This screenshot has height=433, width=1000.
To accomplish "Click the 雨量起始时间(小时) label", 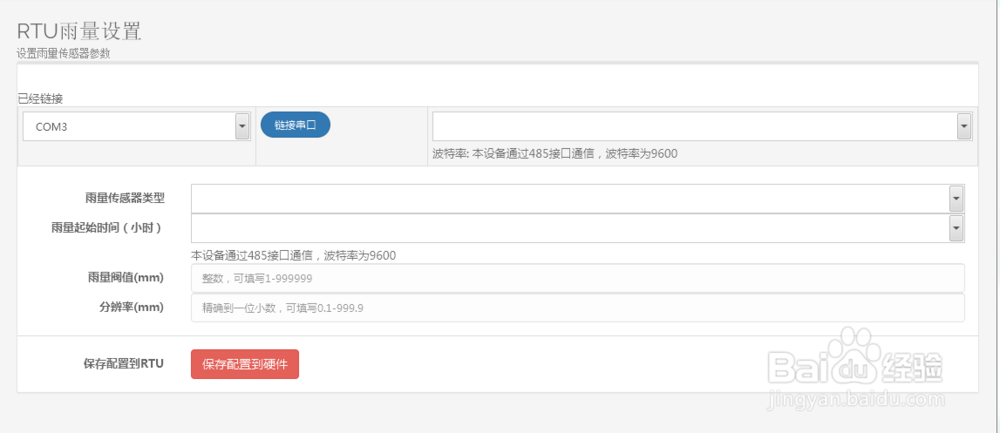I will 106,228.
